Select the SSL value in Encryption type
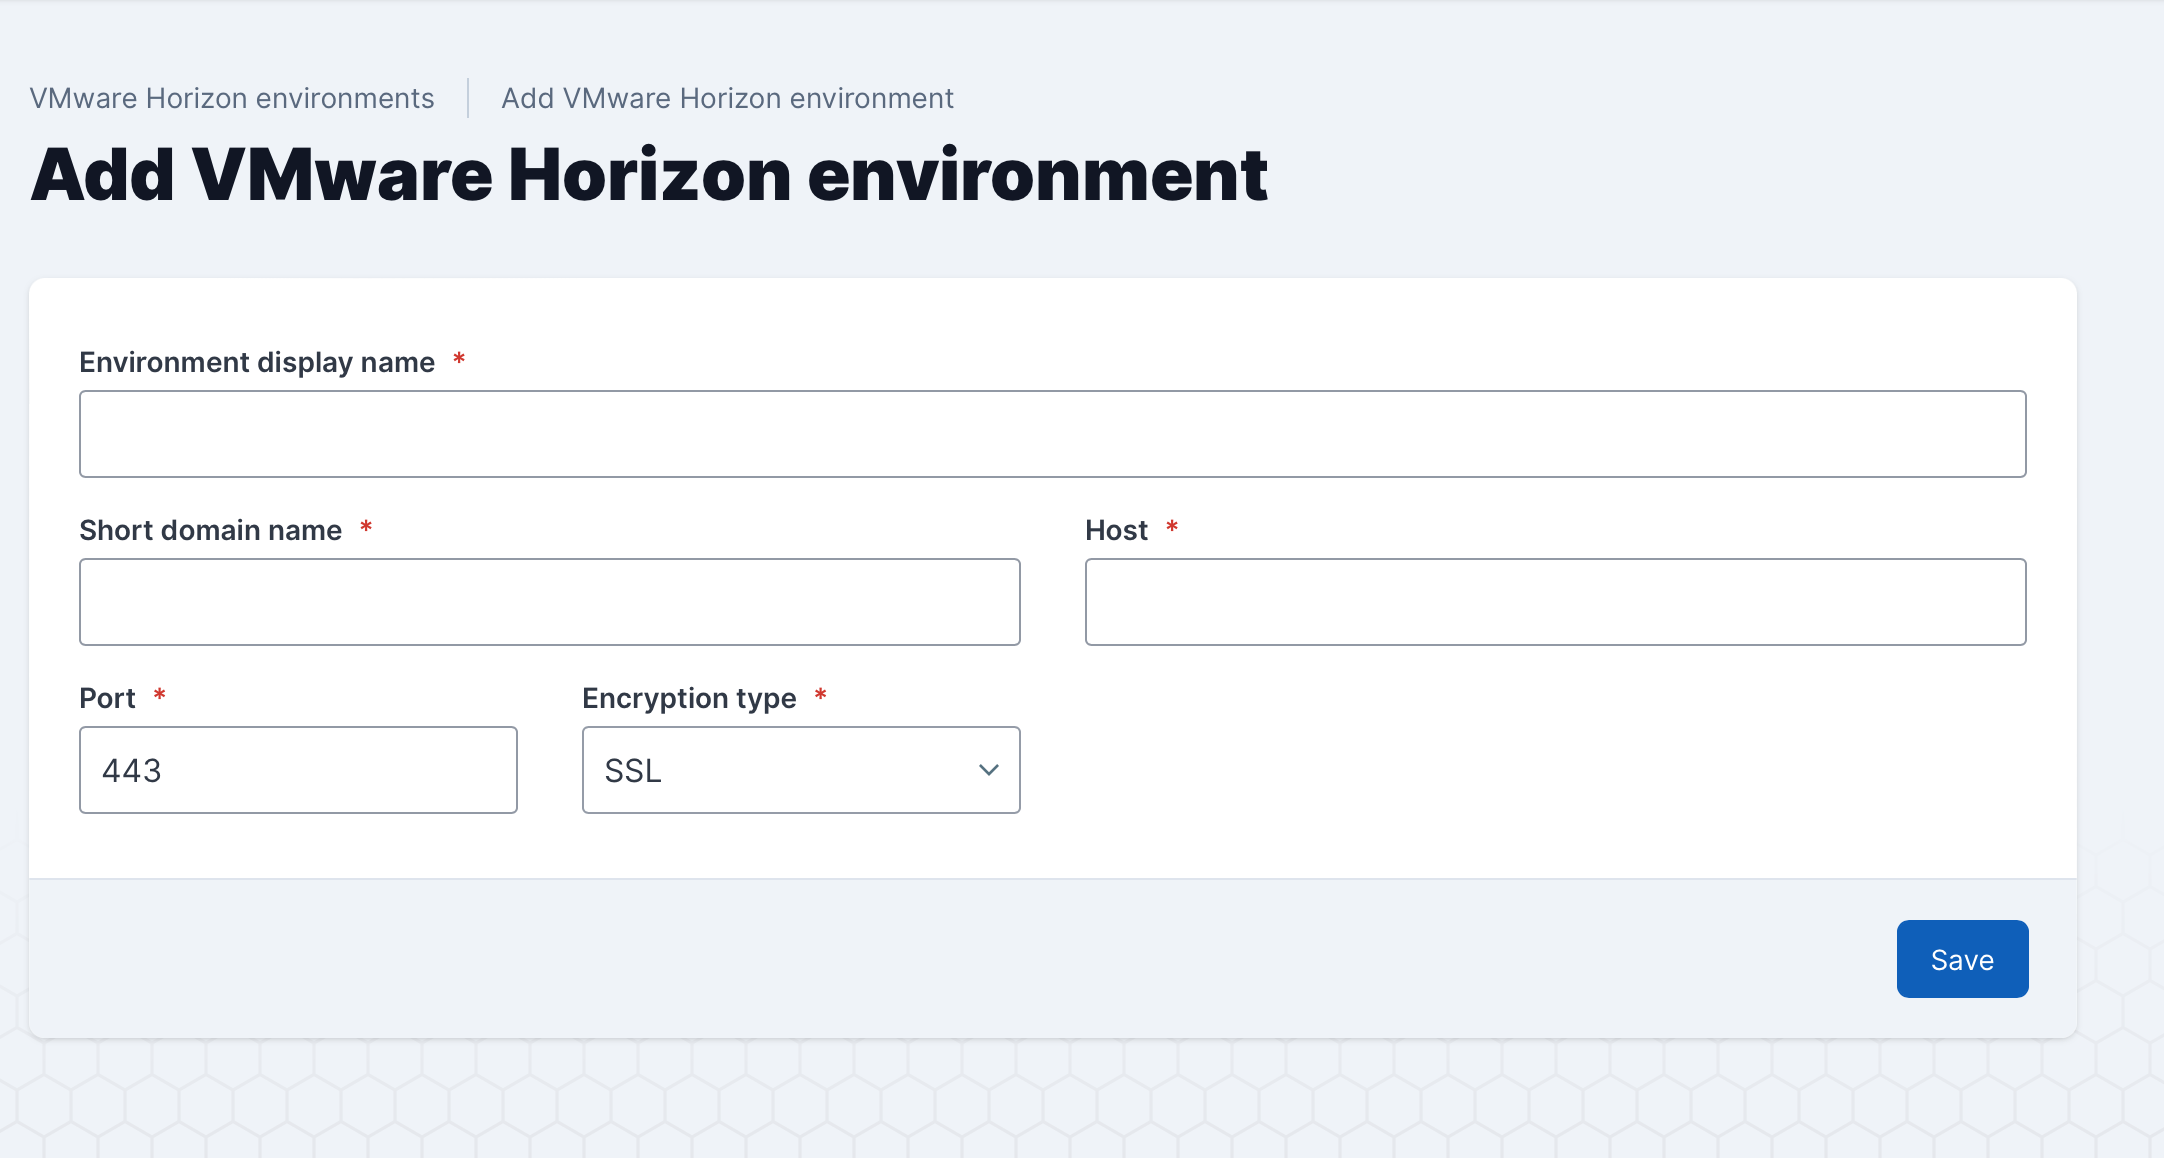Image resolution: width=2164 pixels, height=1158 pixels. point(634,771)
